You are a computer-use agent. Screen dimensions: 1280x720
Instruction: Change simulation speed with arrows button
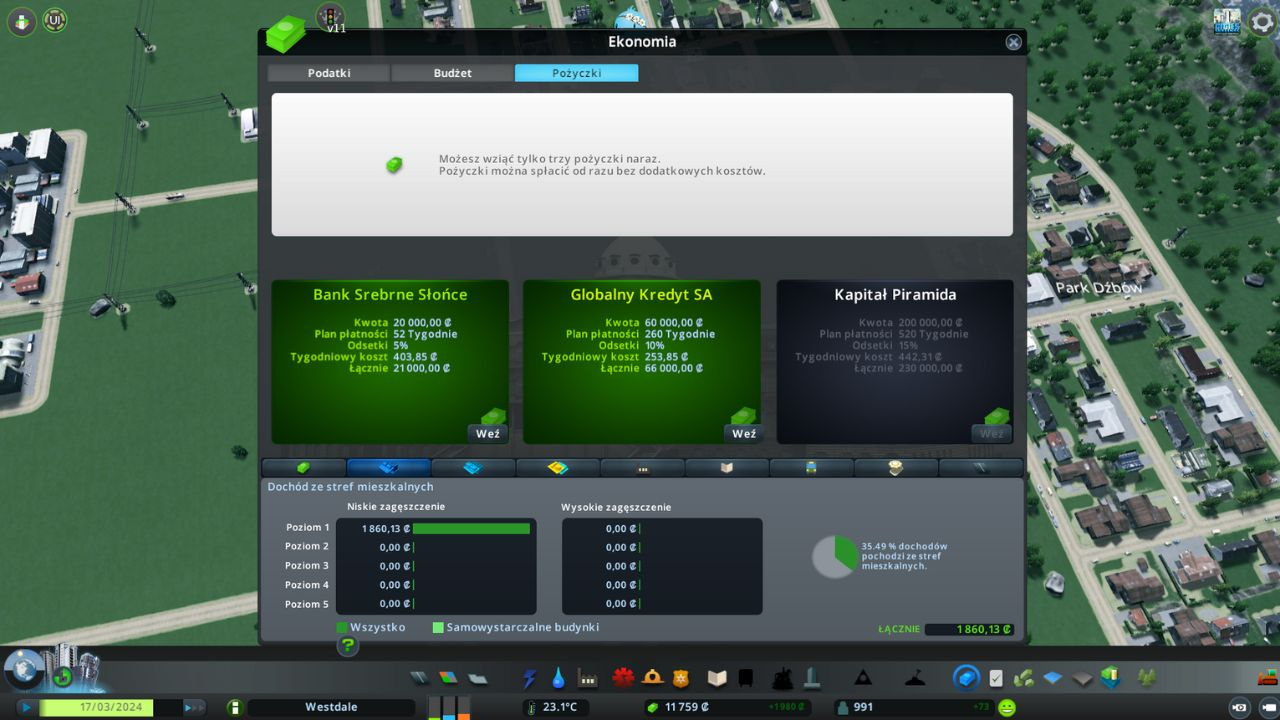click(193, 707)
